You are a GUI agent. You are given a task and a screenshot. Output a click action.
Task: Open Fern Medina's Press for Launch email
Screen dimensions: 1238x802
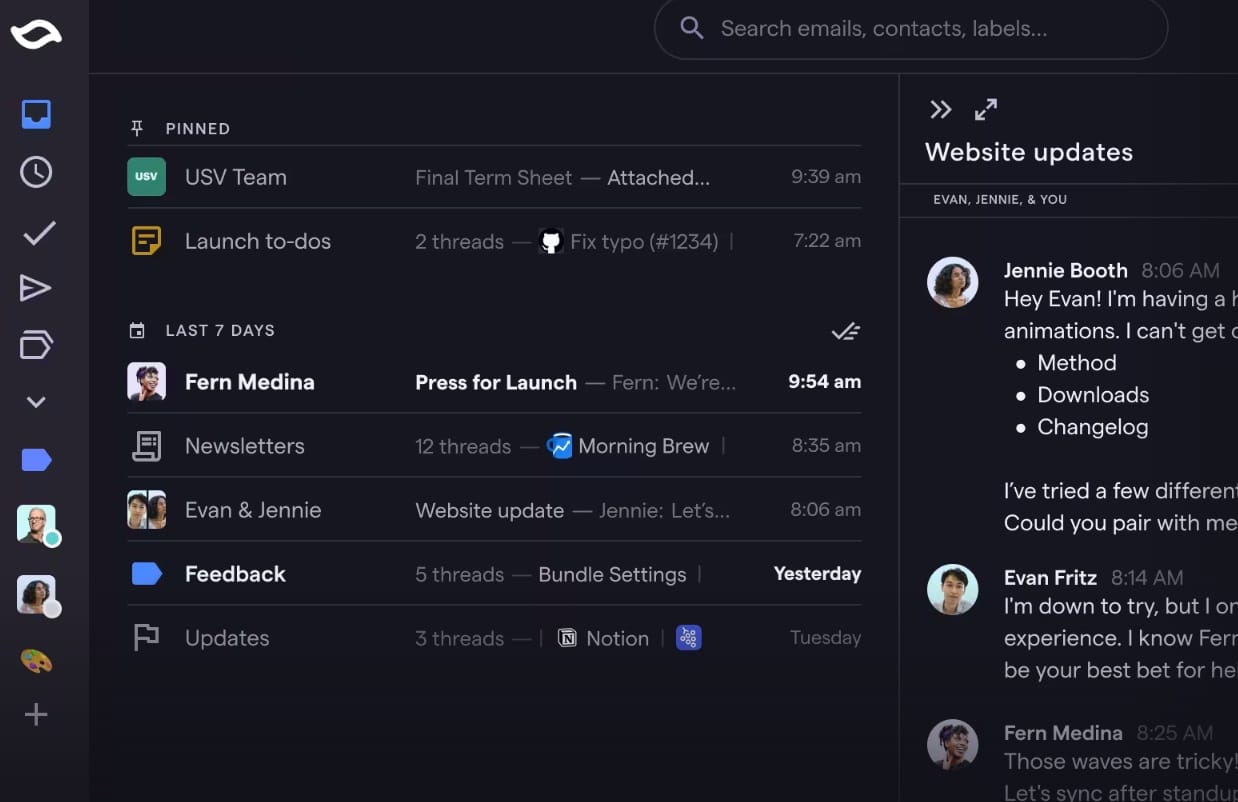click(x=494, y=382)
